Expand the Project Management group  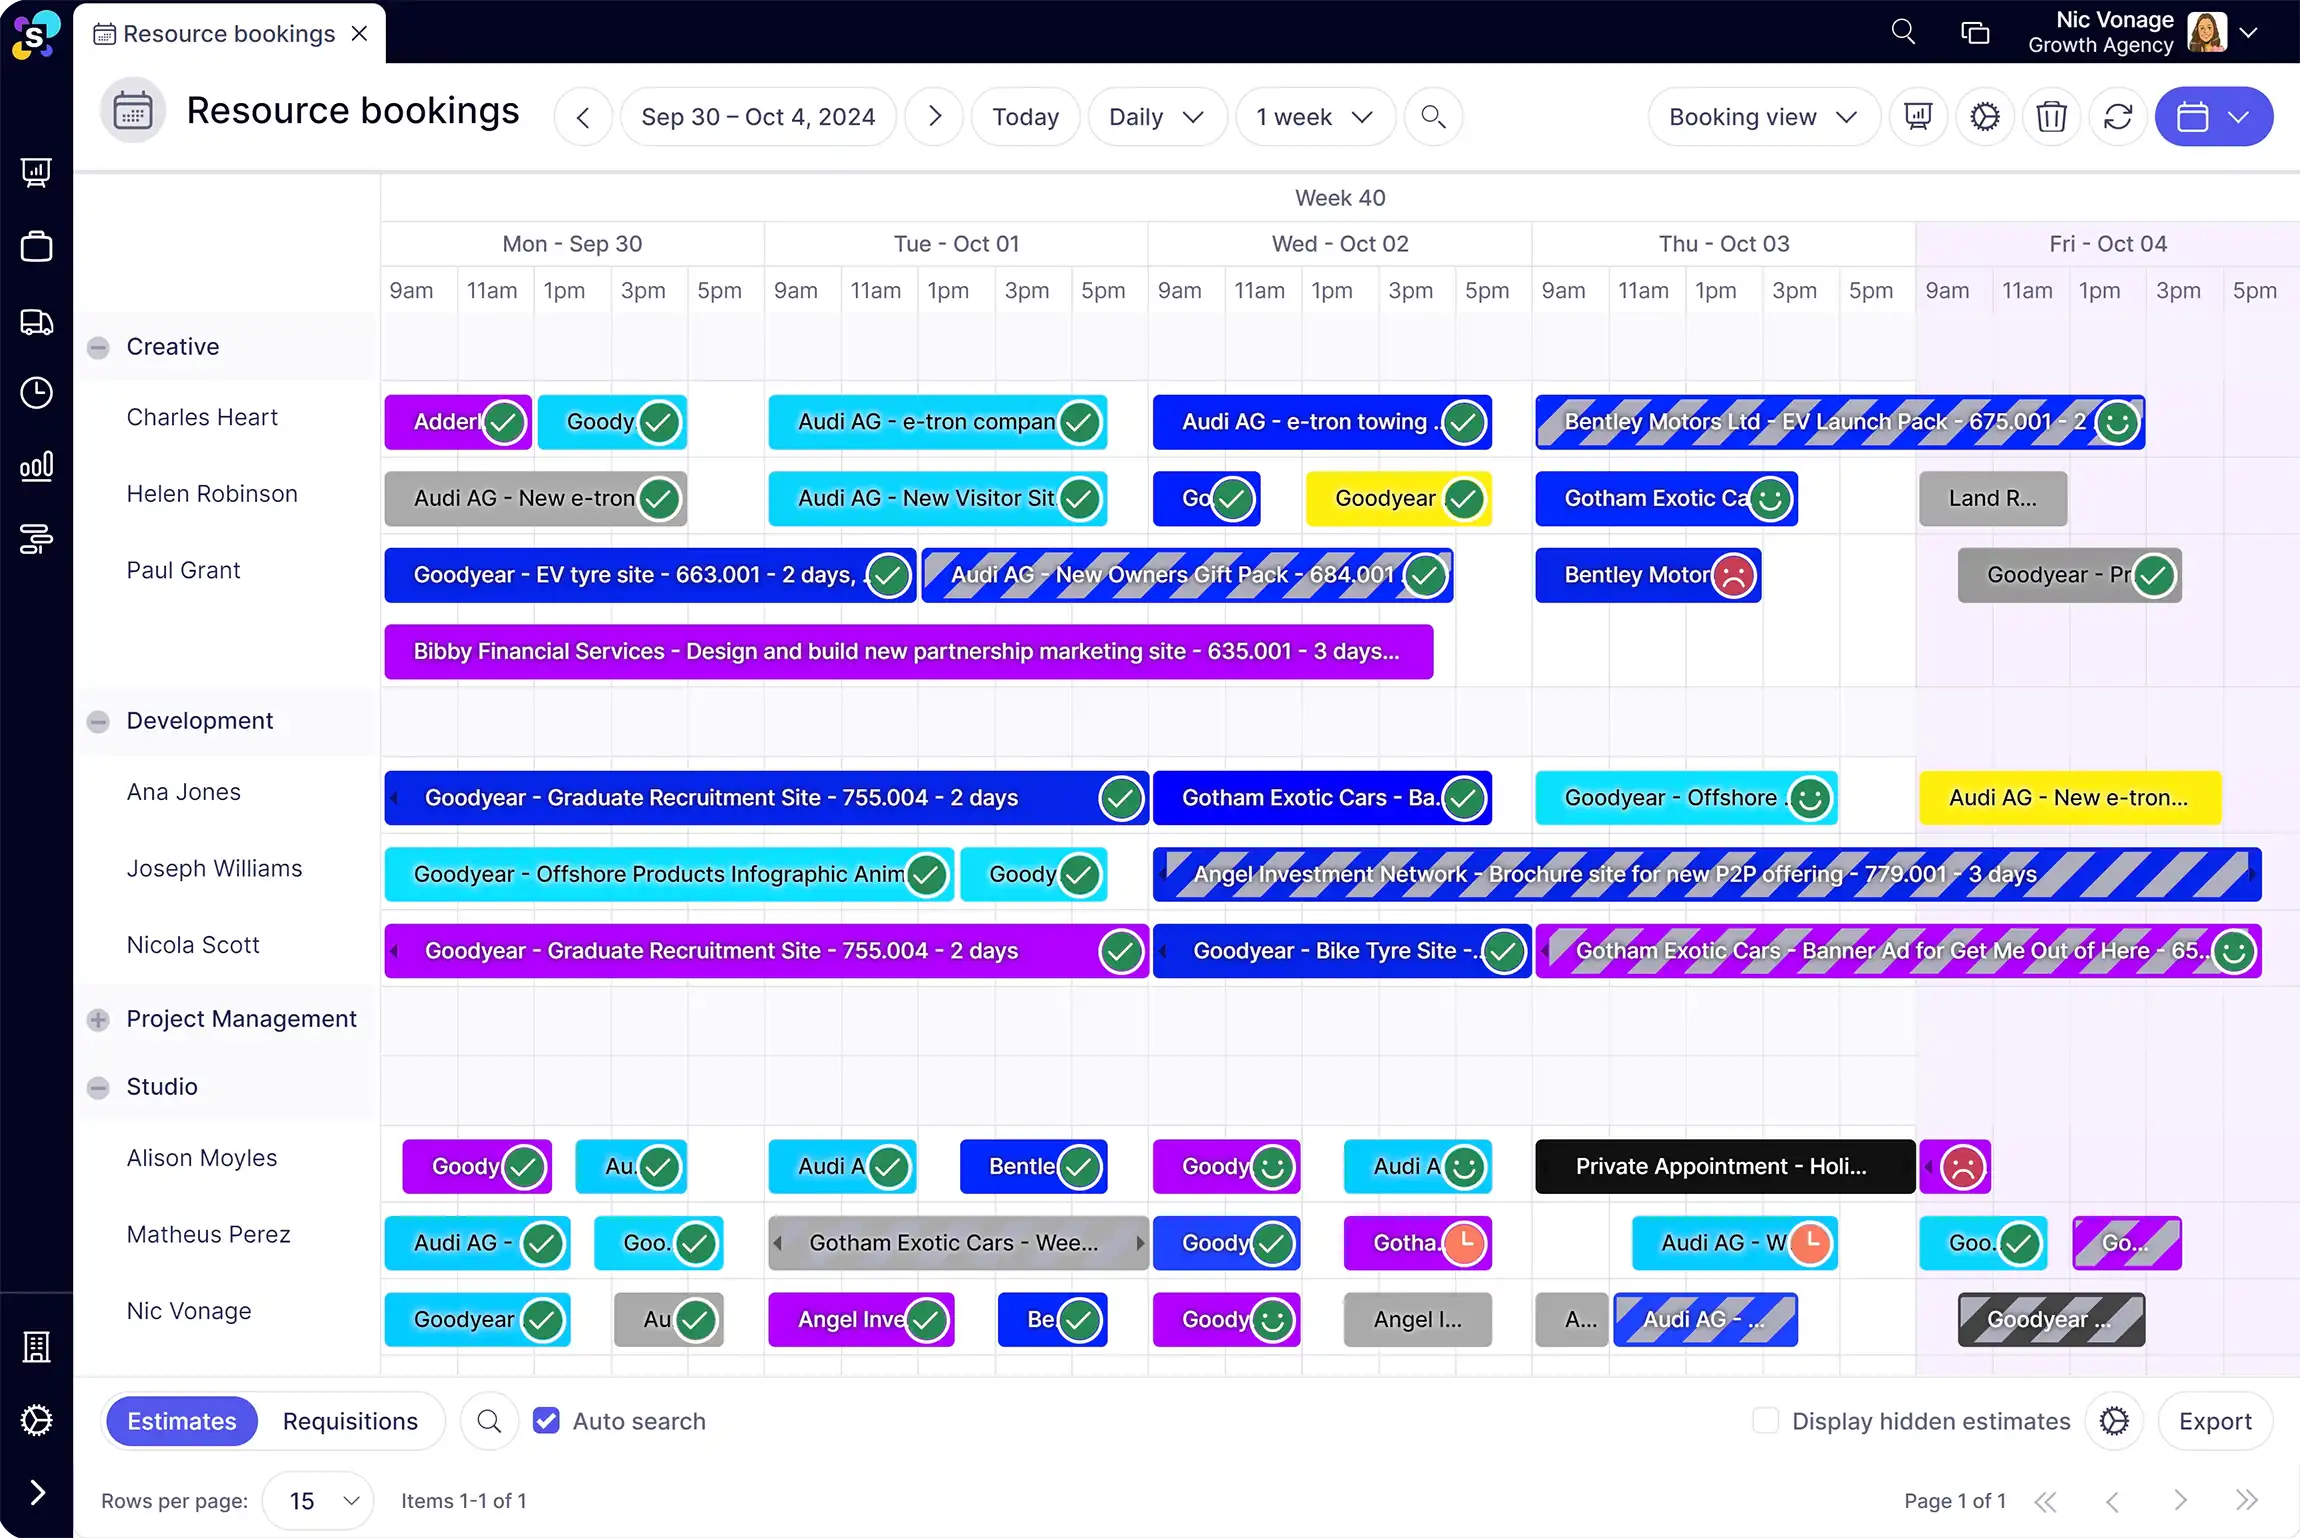point(98,1020)
